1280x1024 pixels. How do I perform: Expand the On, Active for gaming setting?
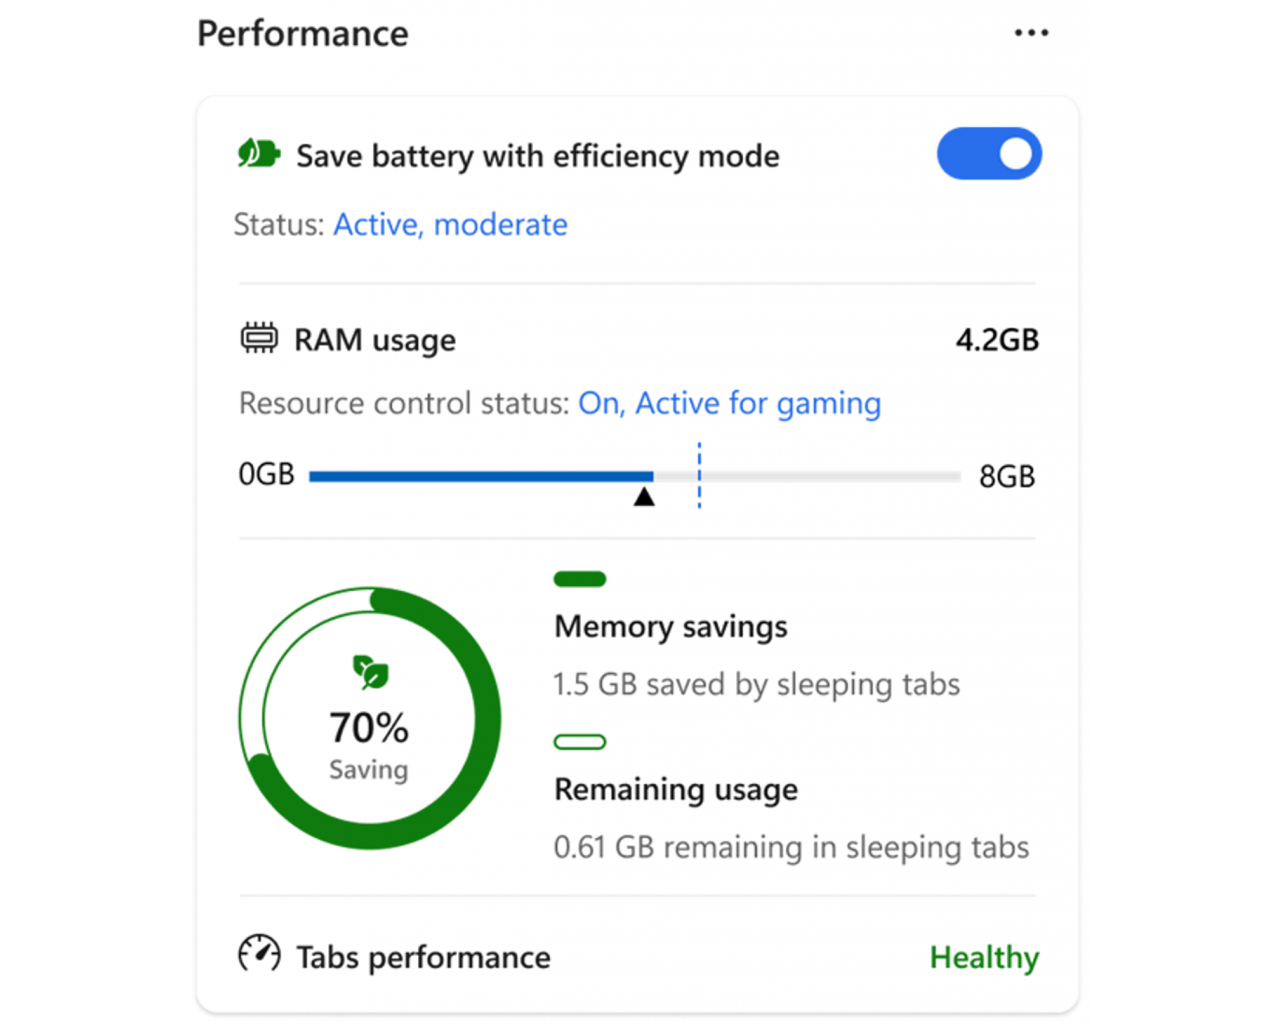coord(729,403)
